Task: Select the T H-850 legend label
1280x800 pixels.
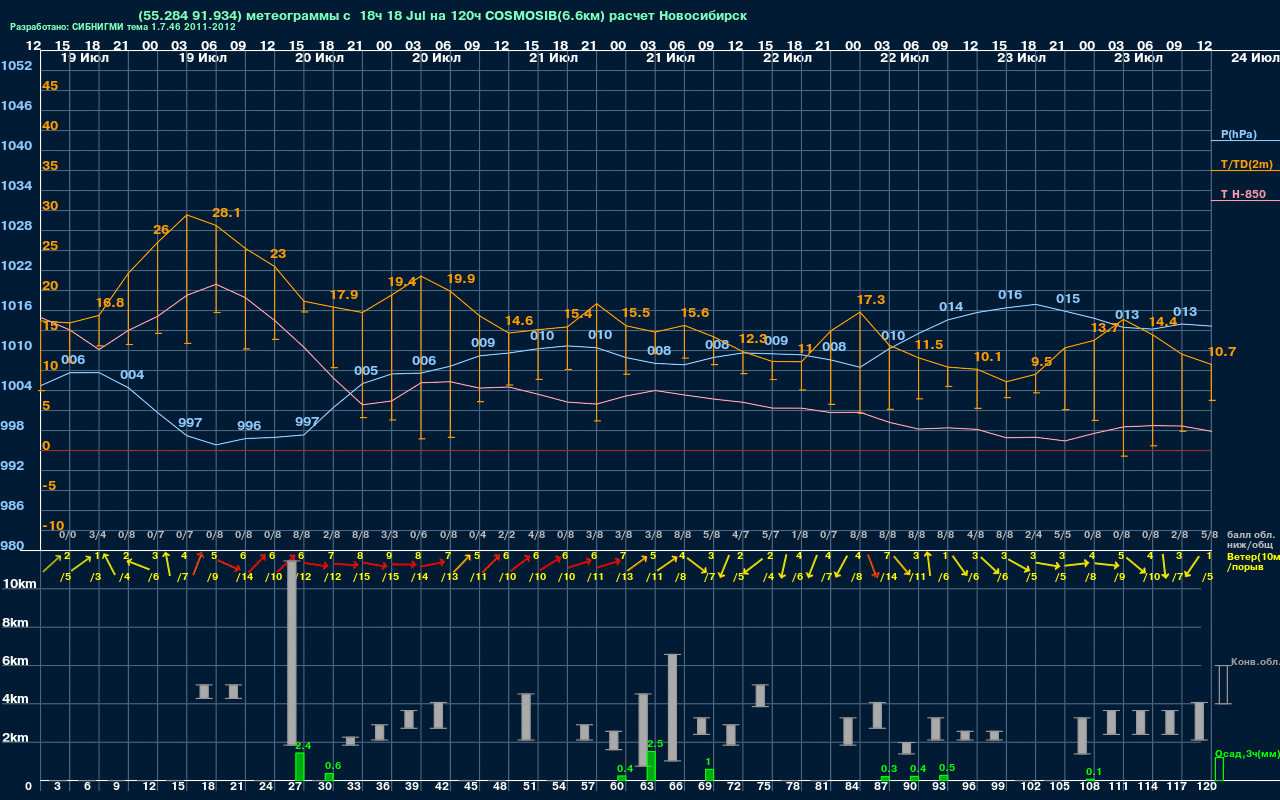Action: pyautogui.click(x=1242, y=194)
